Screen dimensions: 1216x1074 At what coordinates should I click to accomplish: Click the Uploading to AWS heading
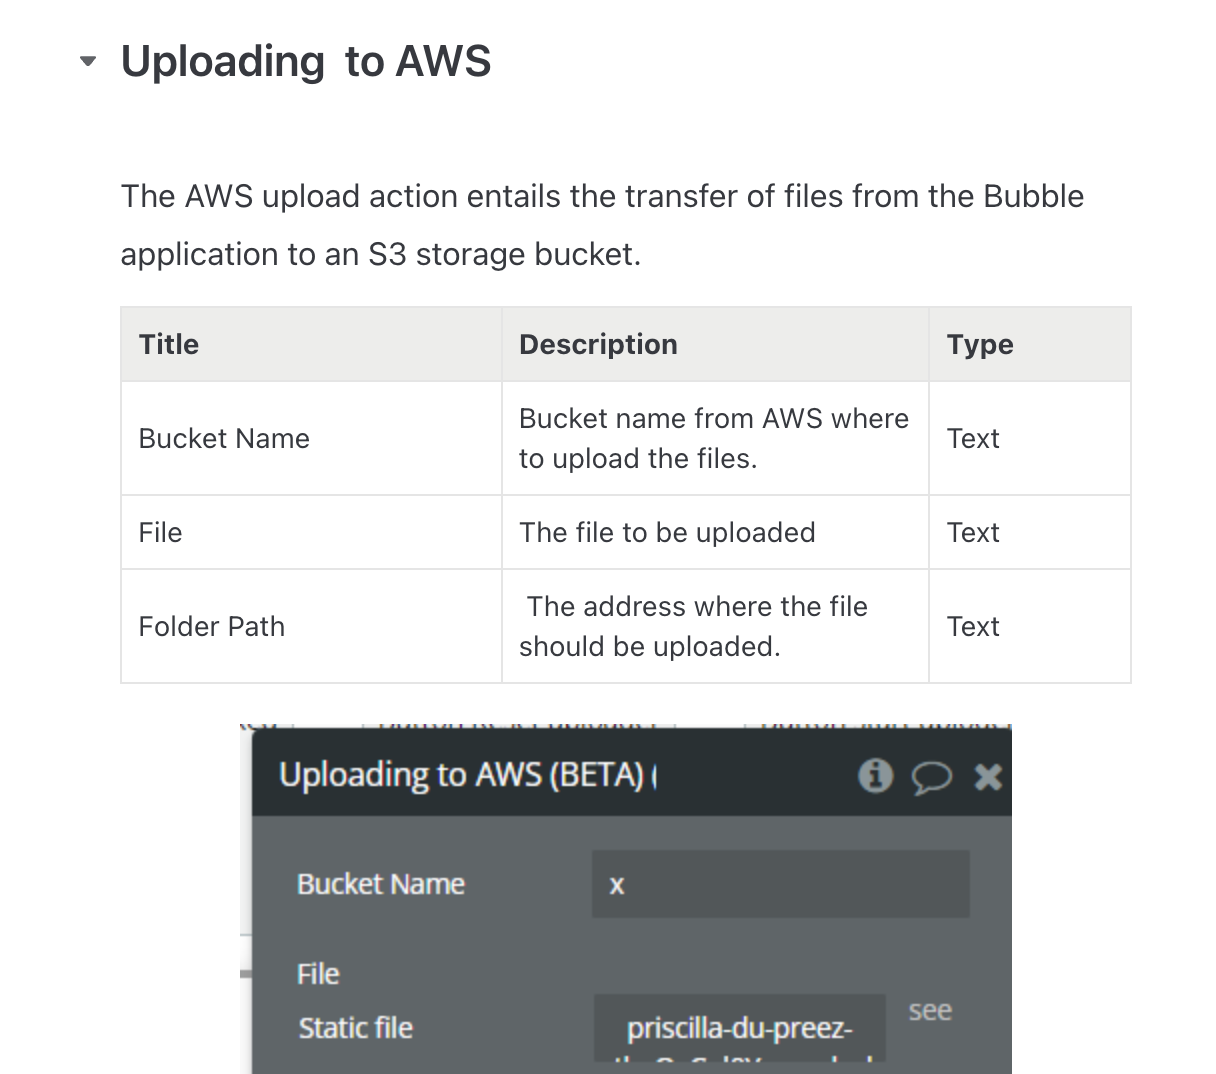[x=306, y=61]
